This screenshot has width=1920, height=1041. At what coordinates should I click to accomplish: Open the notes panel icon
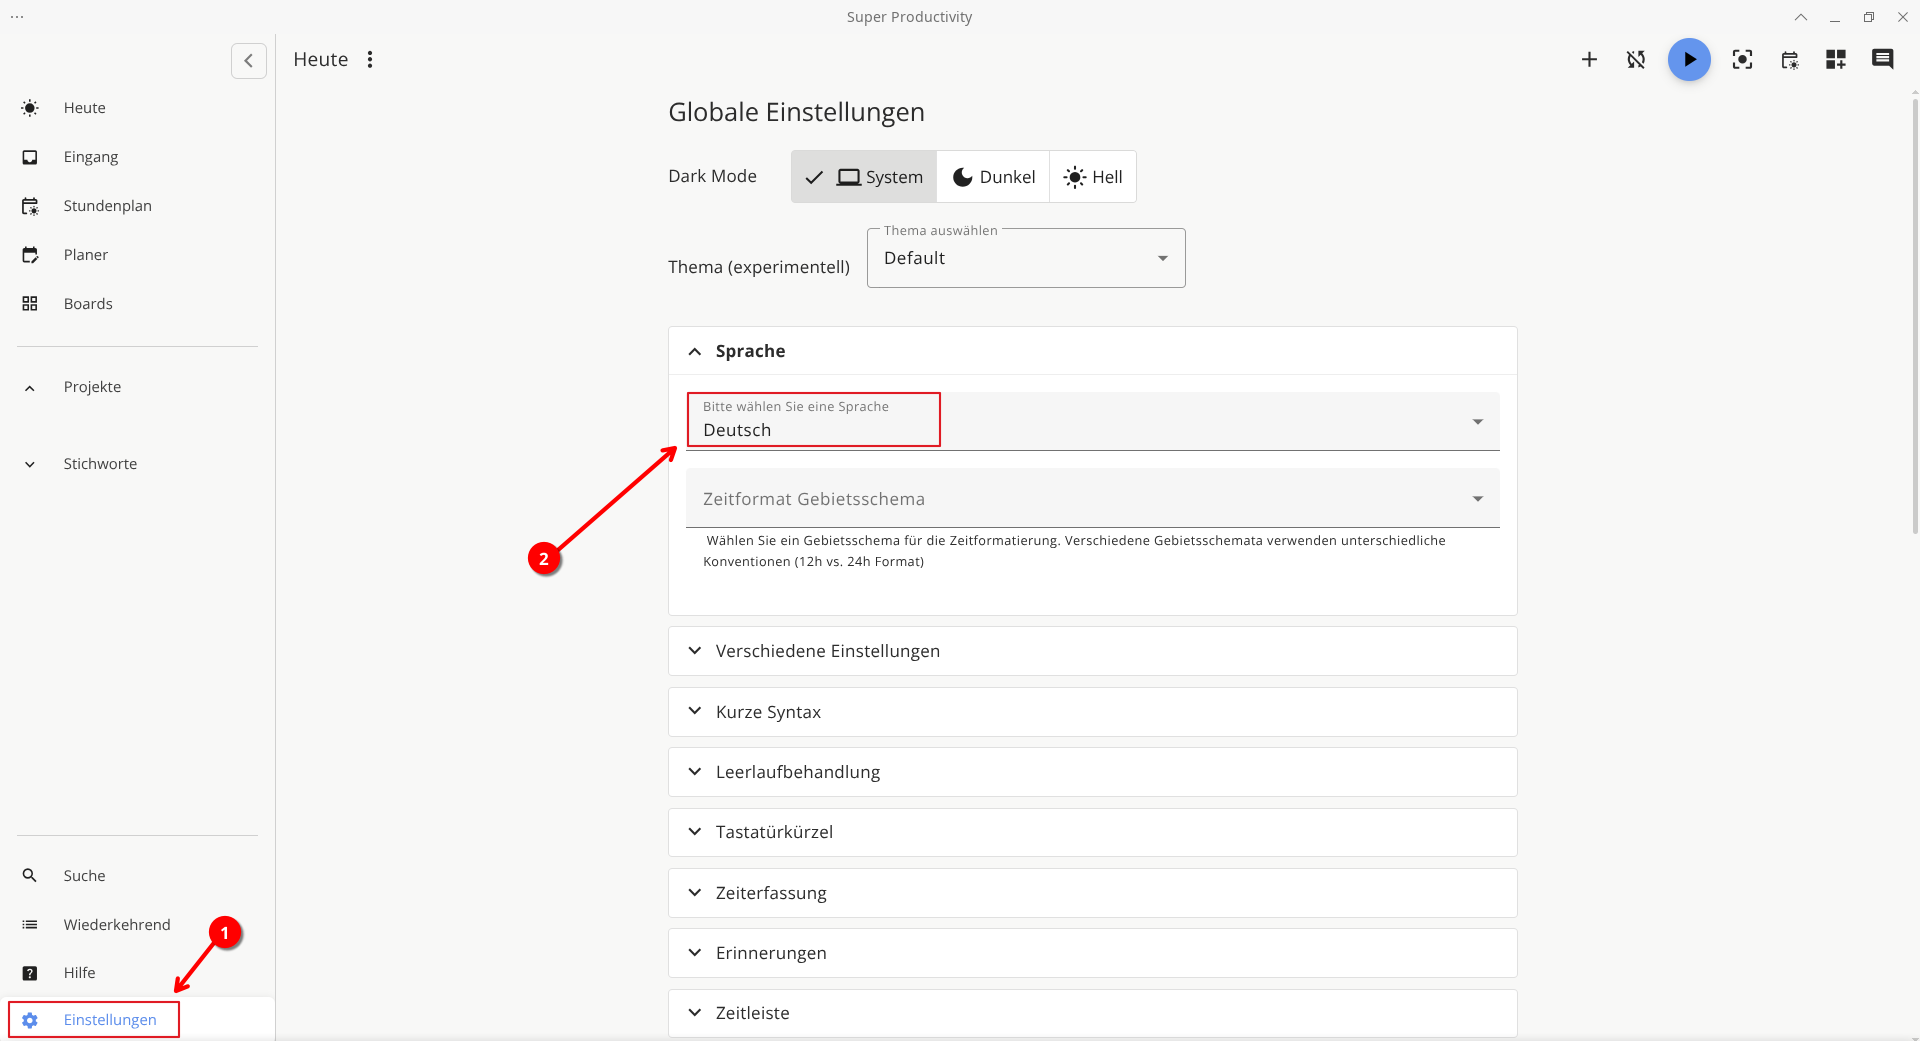(1883, 59)
